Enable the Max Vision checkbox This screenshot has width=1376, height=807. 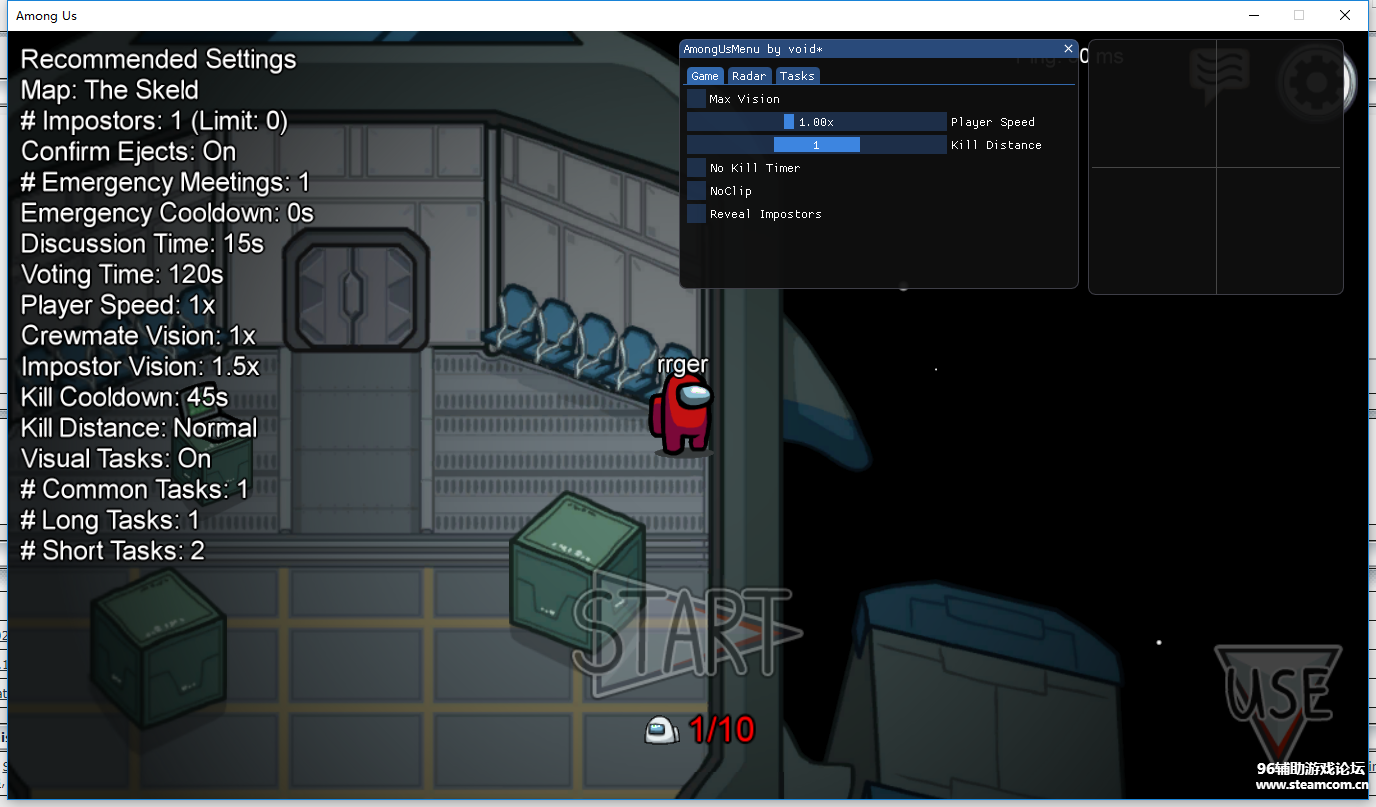(696, 99)
